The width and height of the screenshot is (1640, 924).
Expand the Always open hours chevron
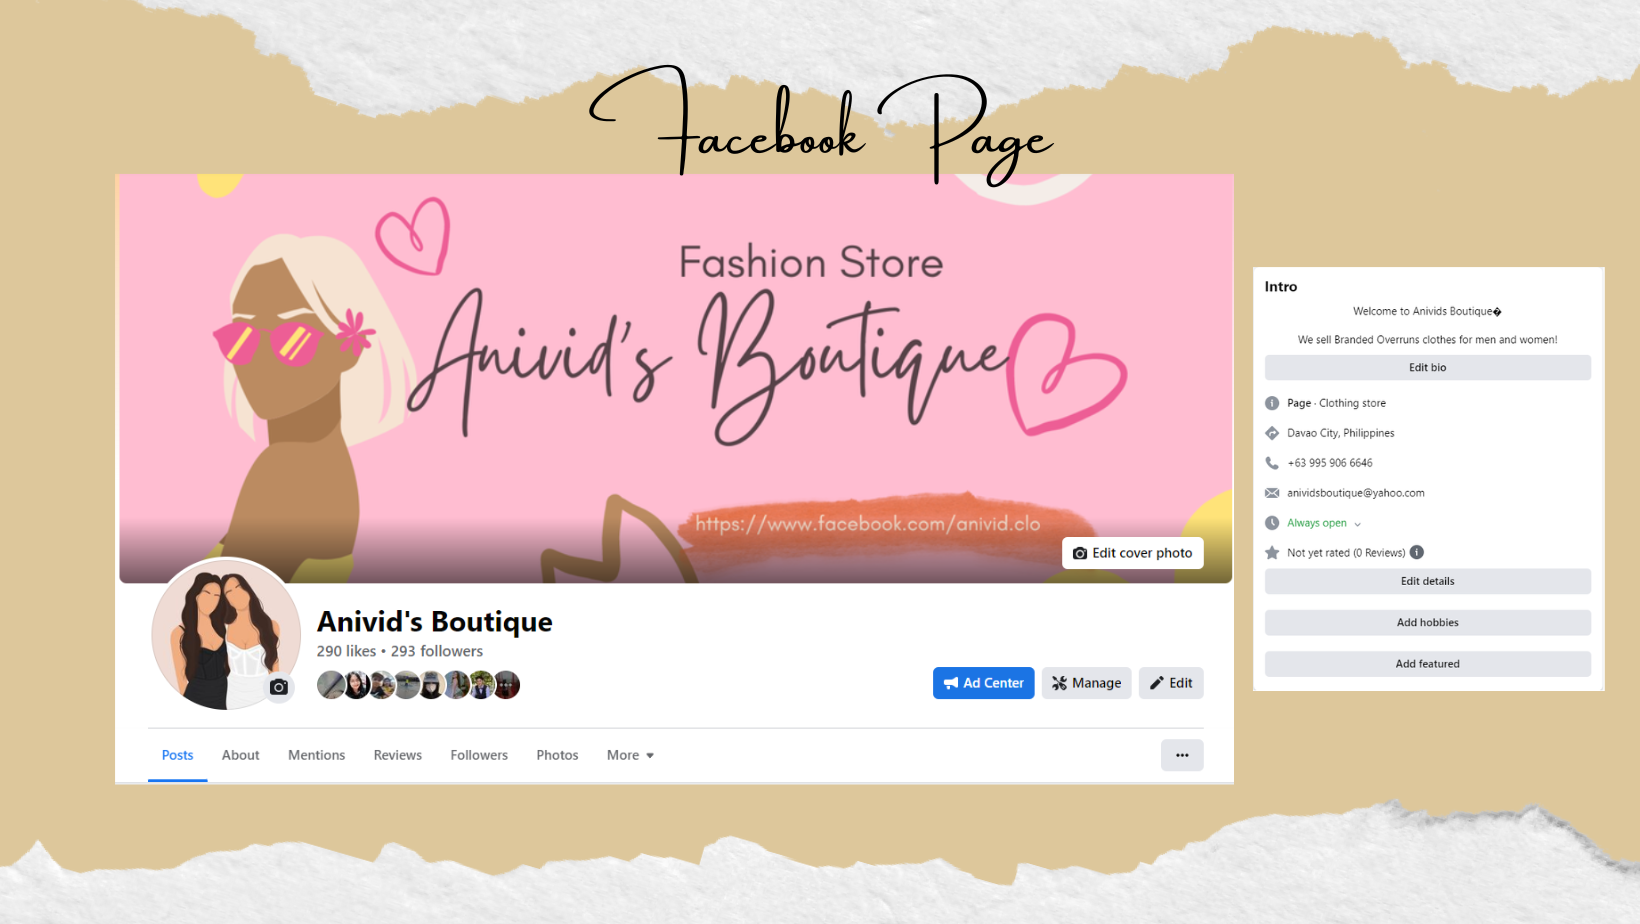(x=1357, y=524)
